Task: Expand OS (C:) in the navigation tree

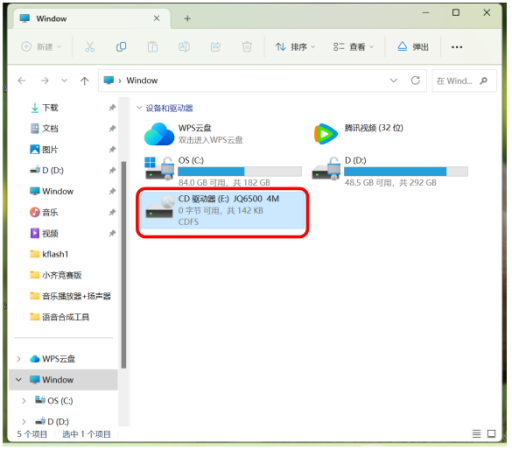Action: (24, 401)
